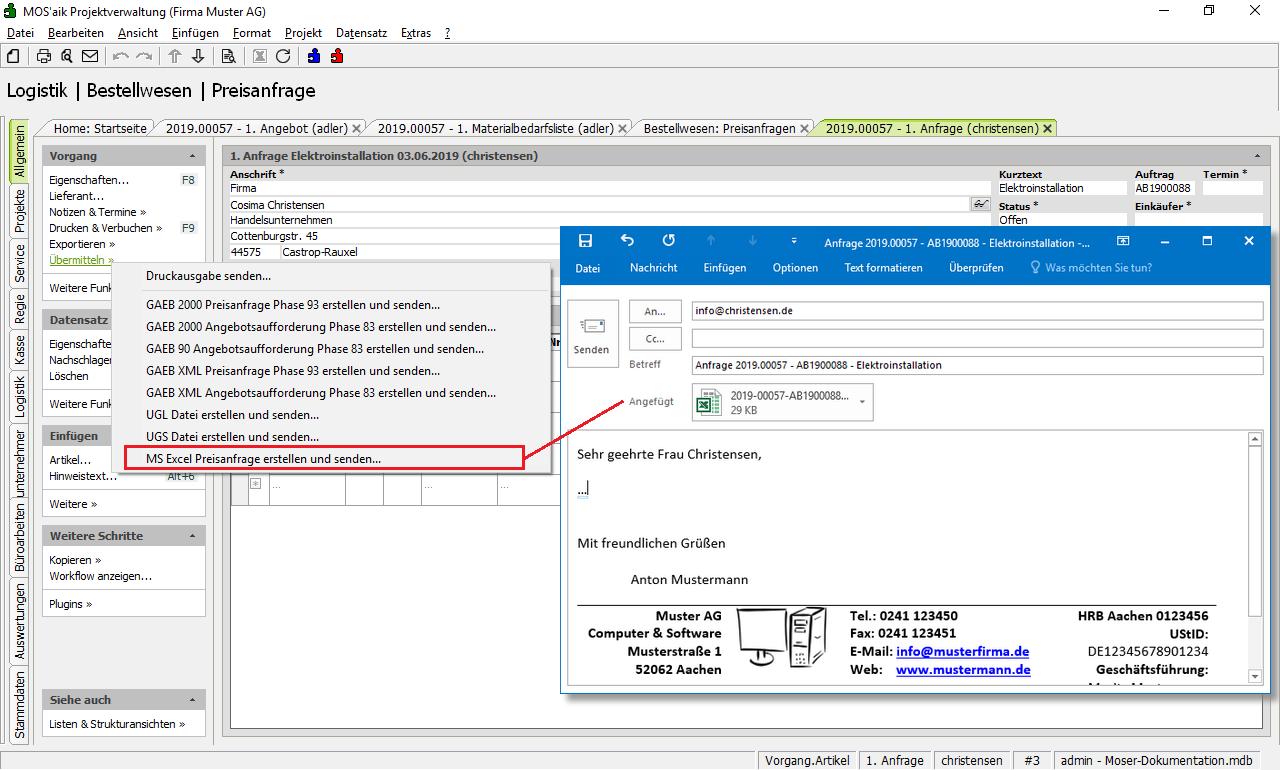The width and height of the screenshot is (1280, 770).
Task: Click the save icon in the email window
Action: click(x=585, y=241)
